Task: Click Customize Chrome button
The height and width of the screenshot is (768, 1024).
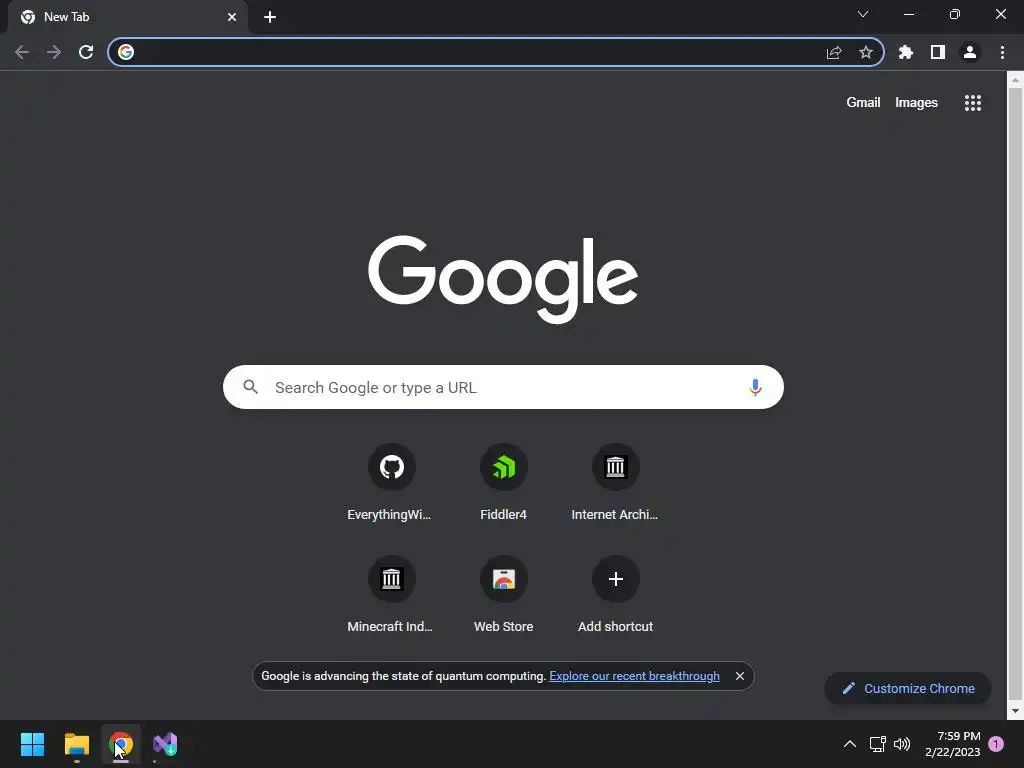Action: 908,688
